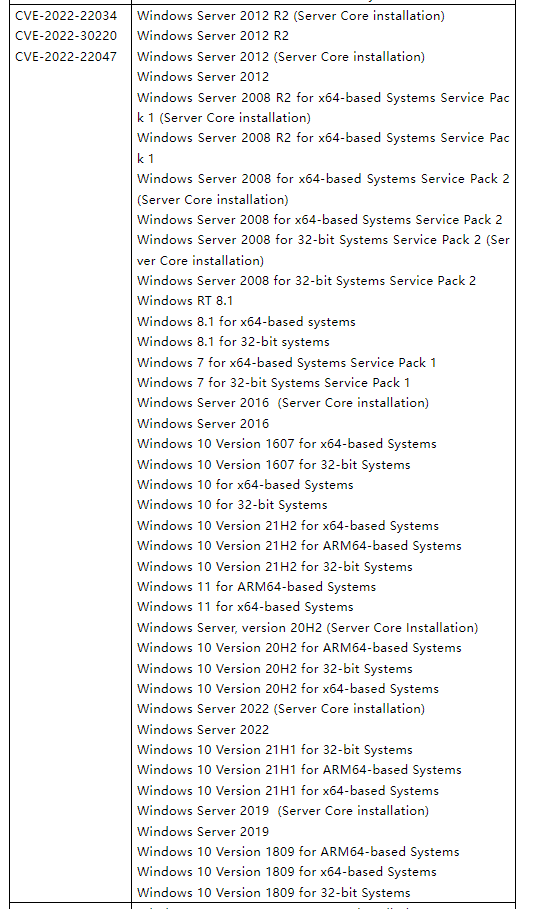Image resolution: width=538 pixels, height=909 pixels.
Task: Click Windows 7 for 32-bit Systems Service Pack 1
Action: pos(273,383)
